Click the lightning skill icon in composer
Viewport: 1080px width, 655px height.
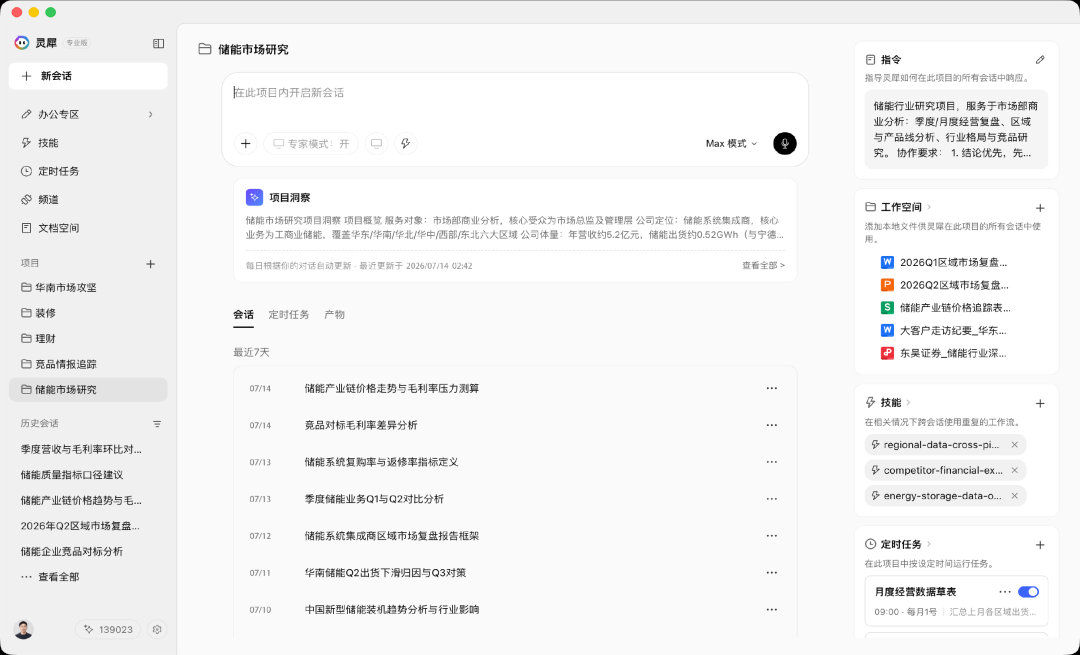(406, 143)
